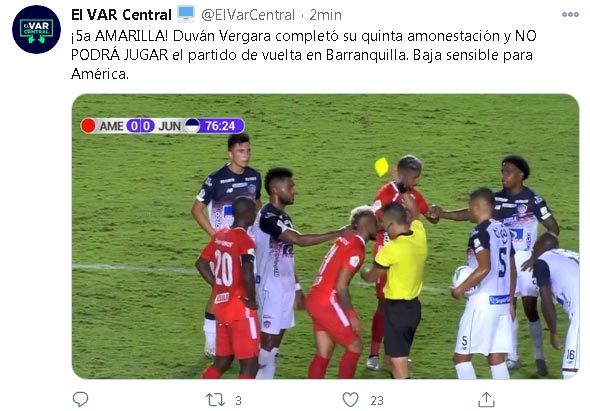Open the match image thumbnail
Viewport: 590px width, 411px height.
[325, 236]
